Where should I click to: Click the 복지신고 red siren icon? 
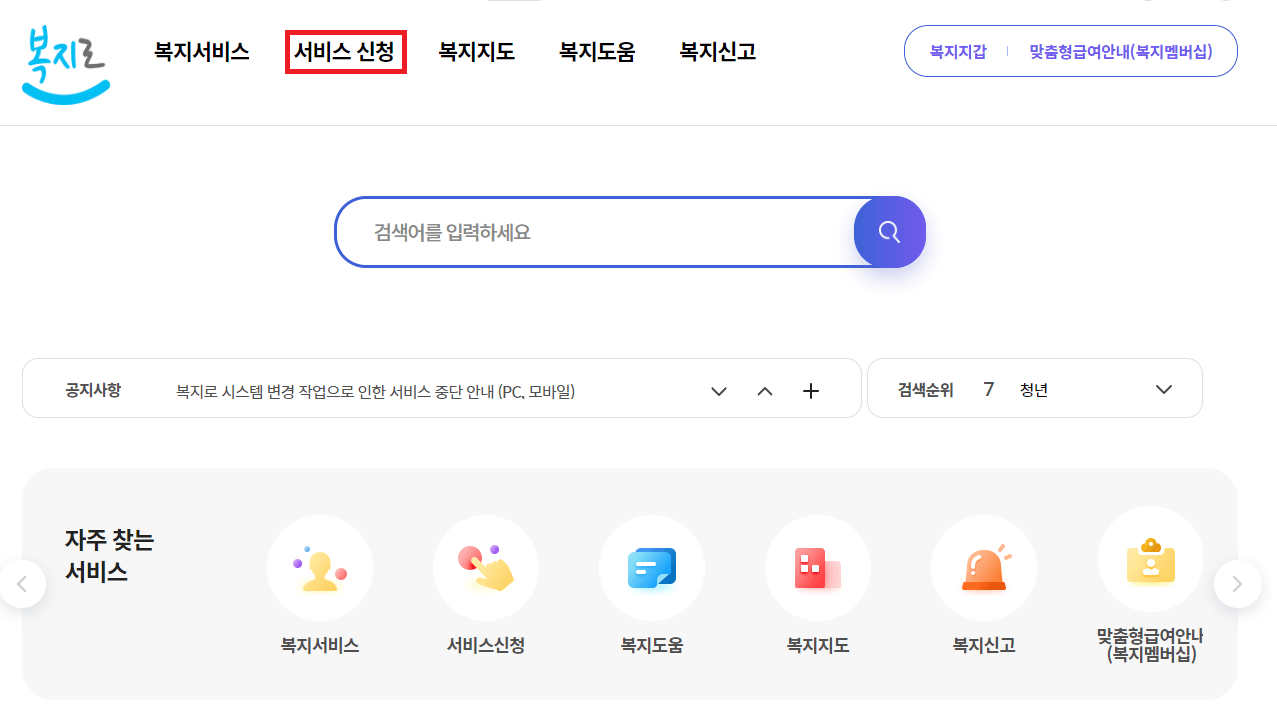(983, 567)
